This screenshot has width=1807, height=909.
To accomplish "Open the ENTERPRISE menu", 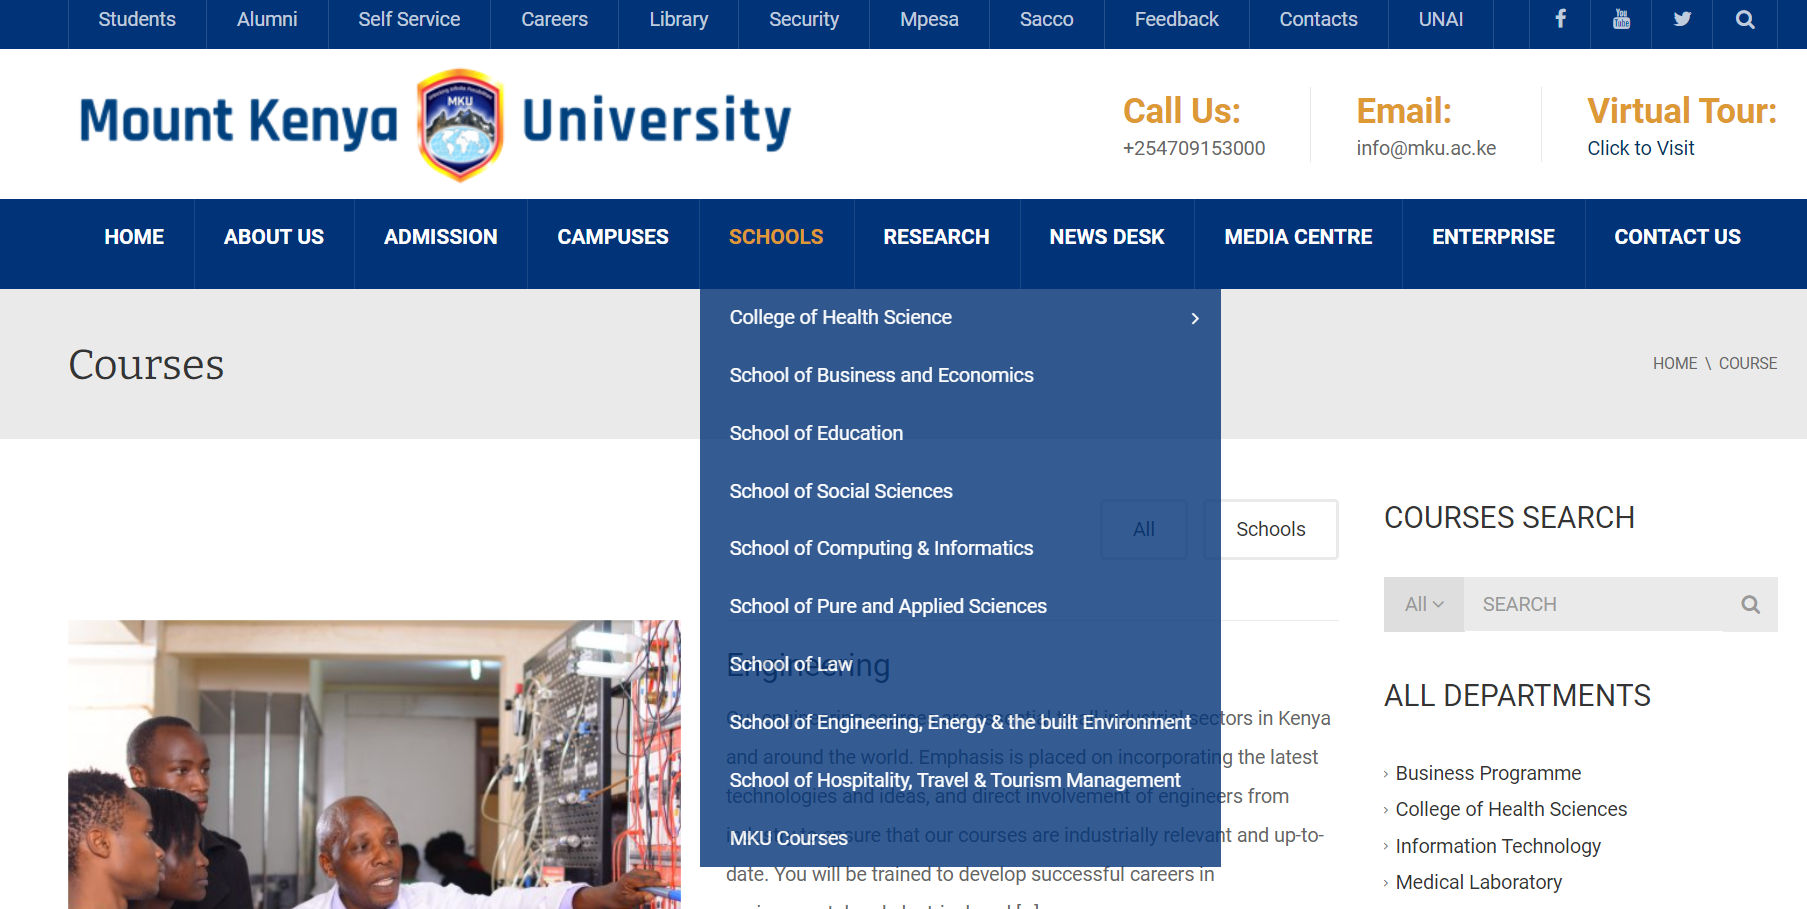I will (1493, 237).
